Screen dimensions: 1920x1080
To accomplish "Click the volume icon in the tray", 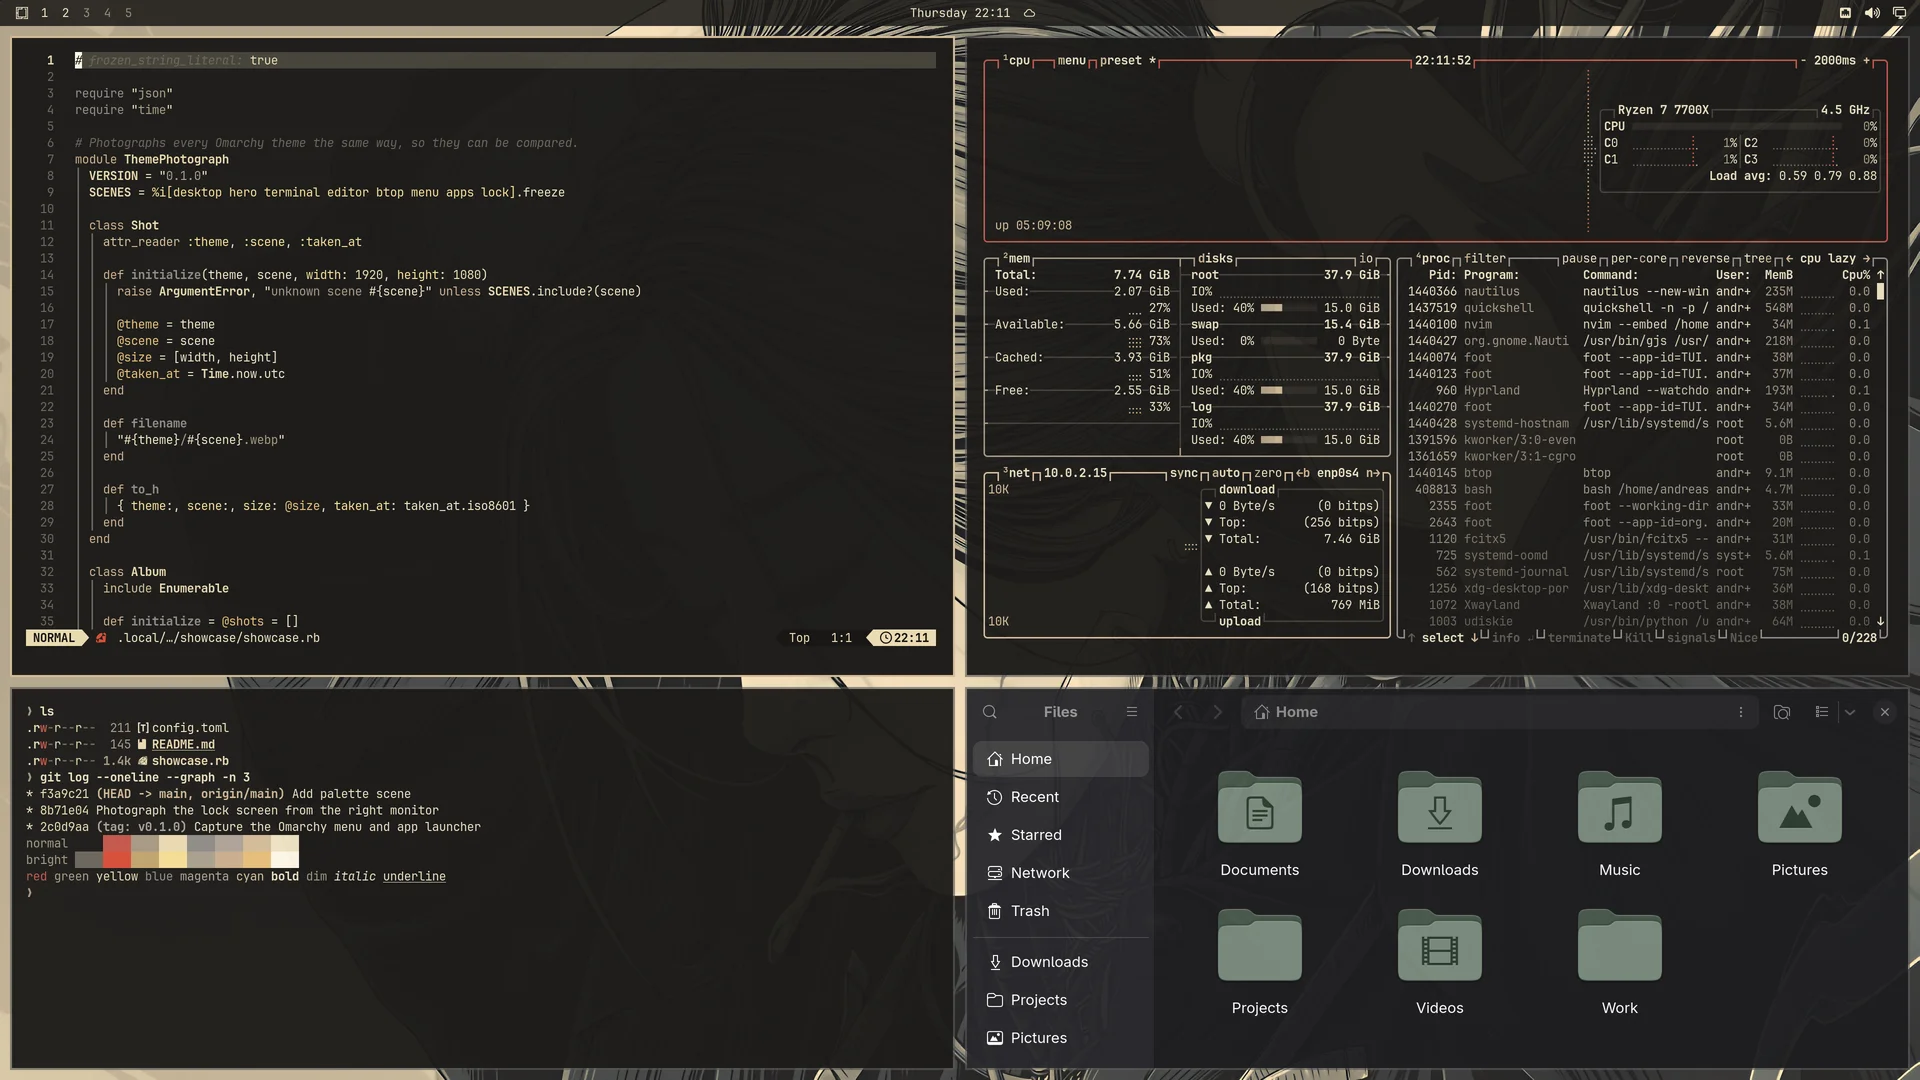I will [x=1872, y=13].
